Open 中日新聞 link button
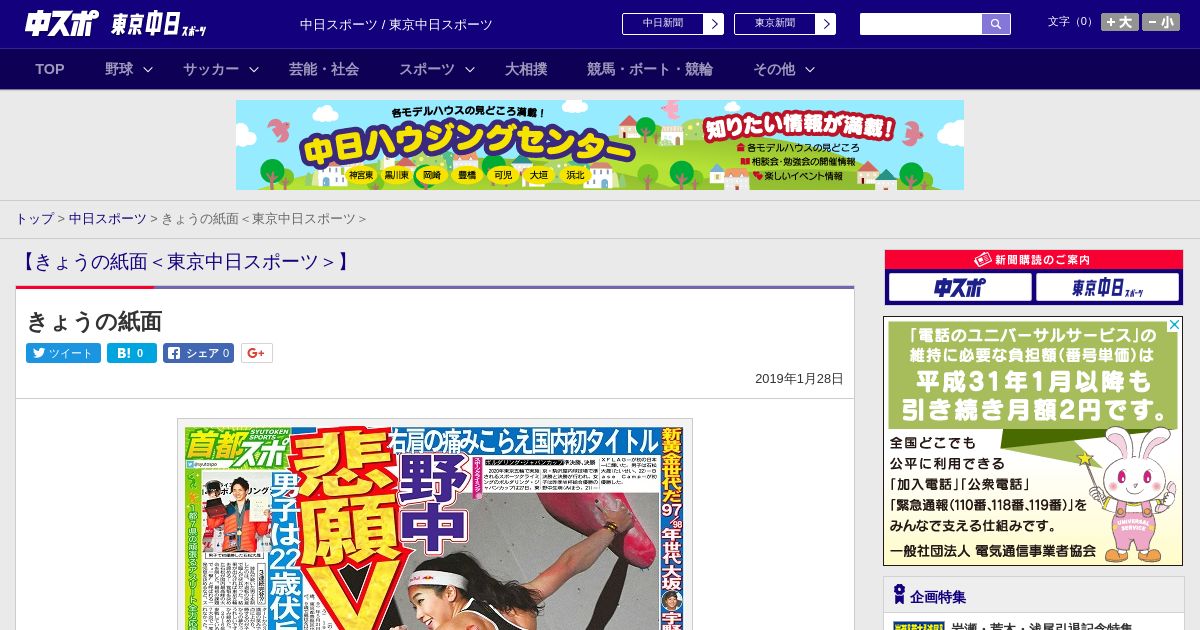Screen dimensions: 1200x630 pos(662,23)
